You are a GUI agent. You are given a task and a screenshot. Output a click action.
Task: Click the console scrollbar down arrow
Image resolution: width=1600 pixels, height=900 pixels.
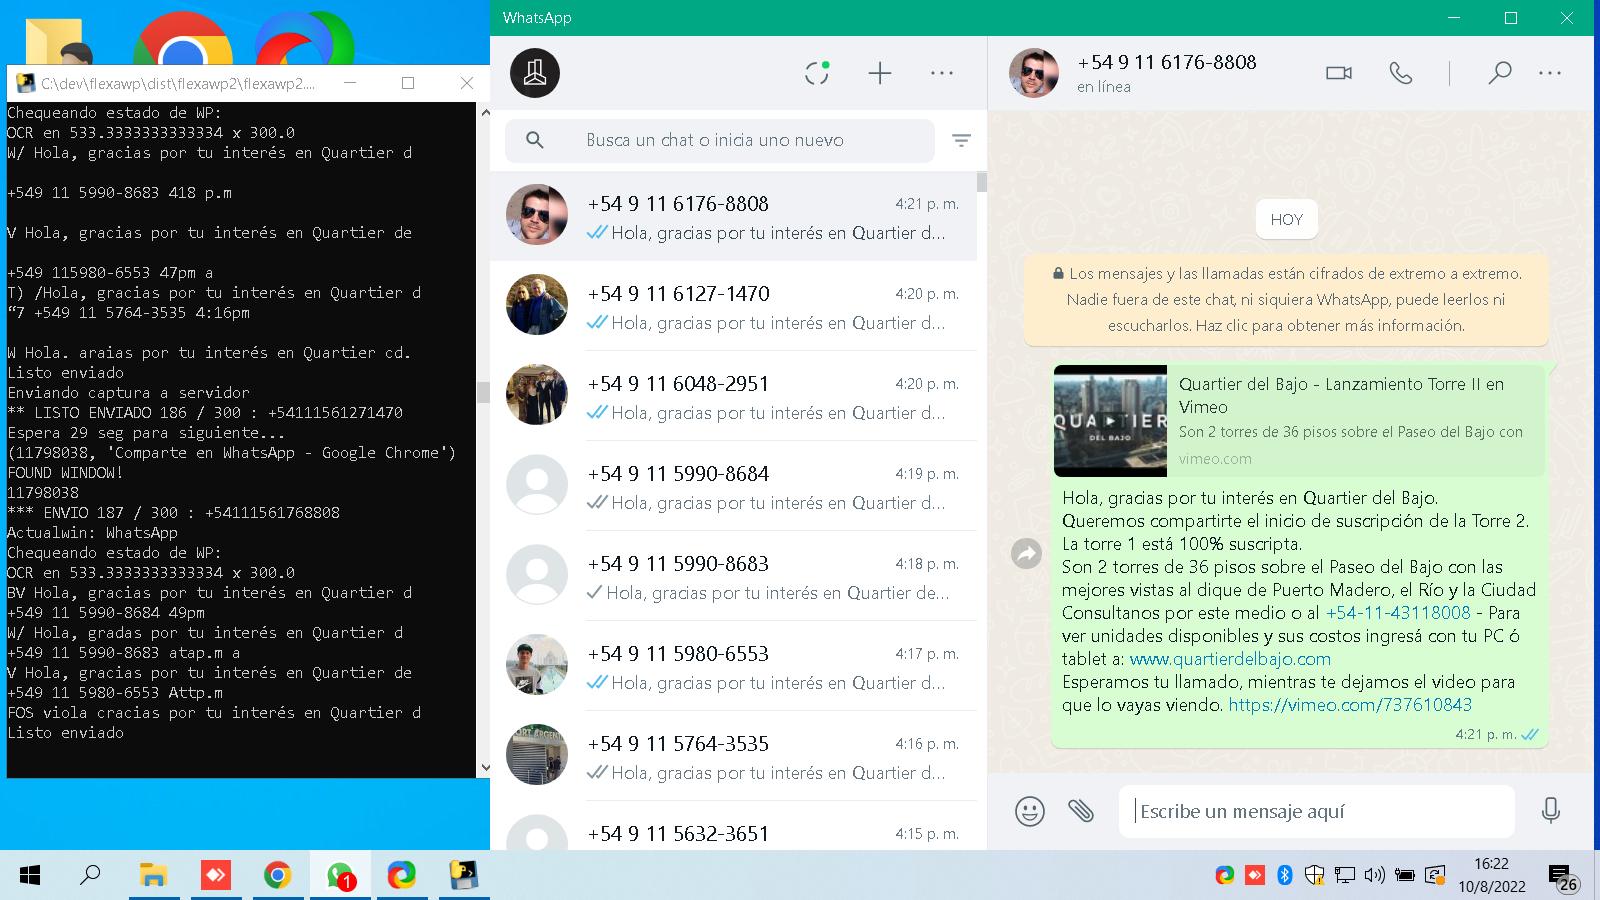point(484,768)
